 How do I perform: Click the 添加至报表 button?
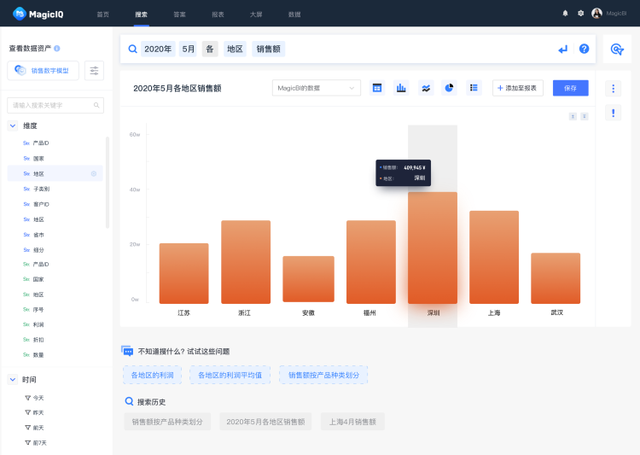point(518,88)
